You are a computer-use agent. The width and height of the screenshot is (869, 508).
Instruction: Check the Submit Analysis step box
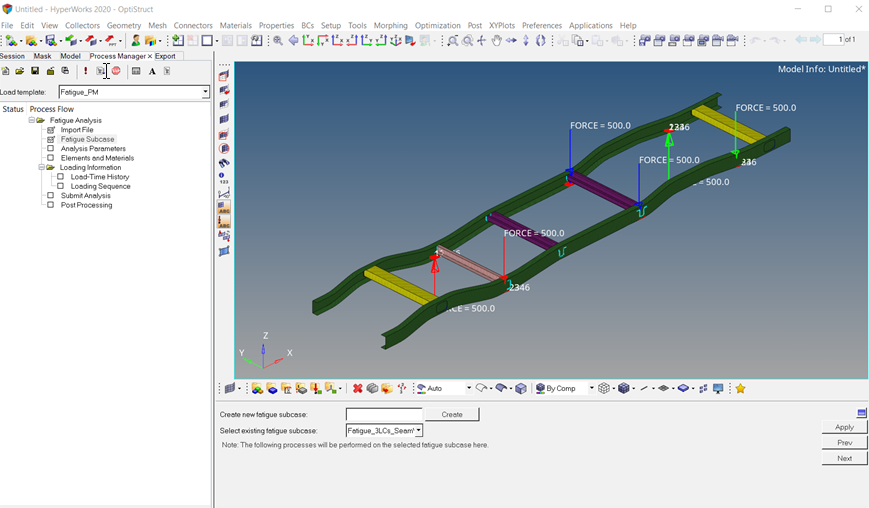pyautogui.click(x=51, y=196)
